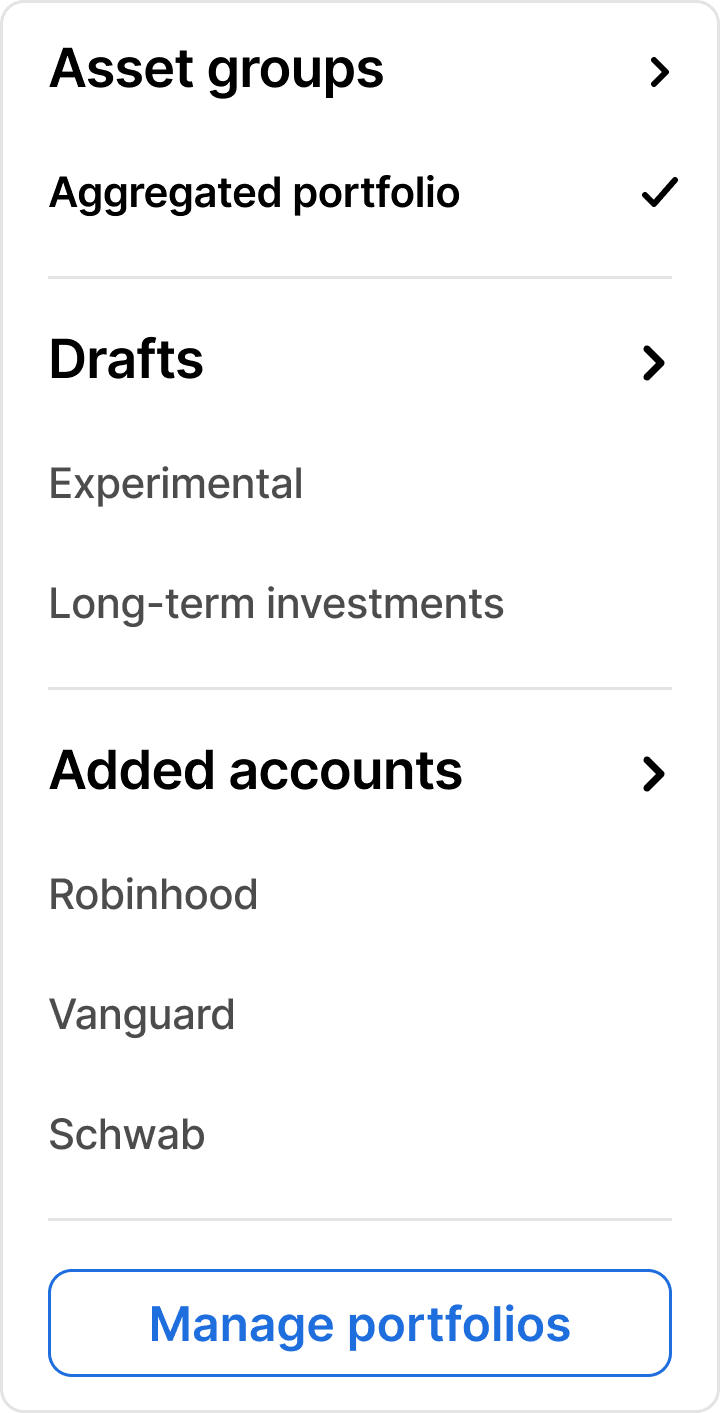Click the Drafts title text
Image resolution: width=720 pixels, height=1413 pixels.
pyautogui.click(x=126, y=360)
